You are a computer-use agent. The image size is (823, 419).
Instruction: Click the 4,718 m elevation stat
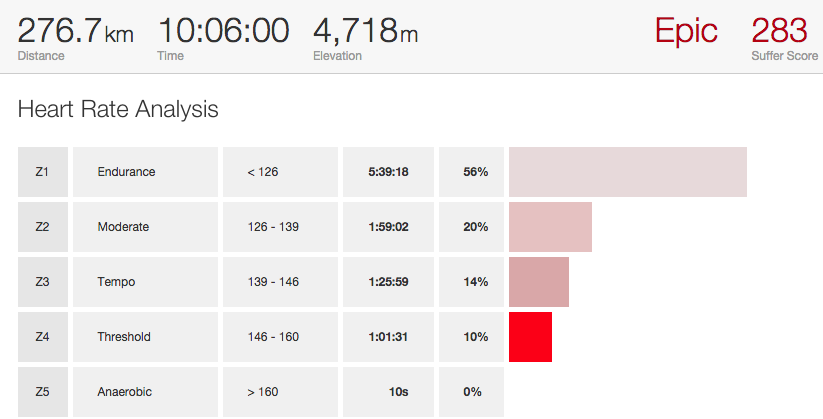(366, 31)
